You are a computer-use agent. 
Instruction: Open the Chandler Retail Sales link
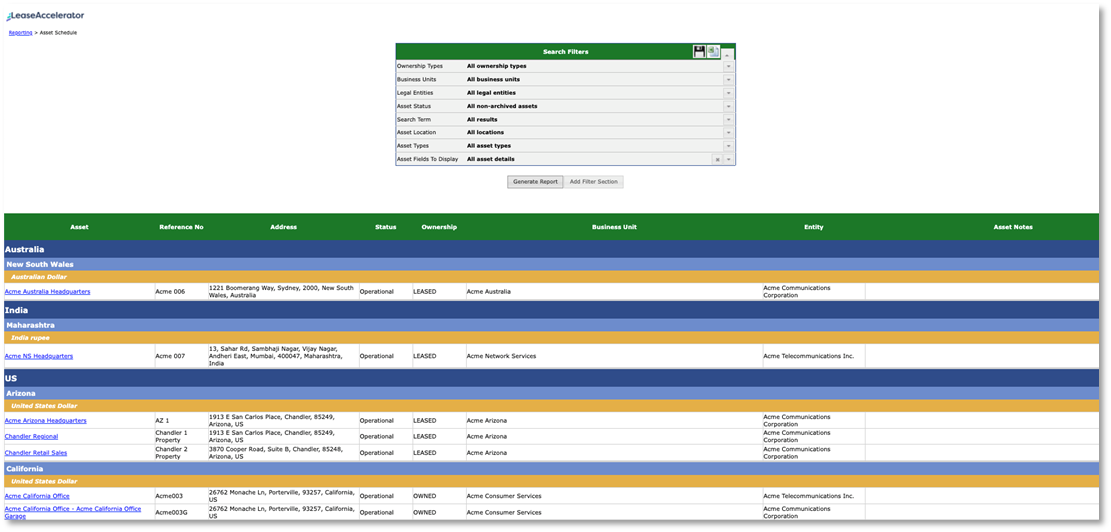tap(36, 453)
